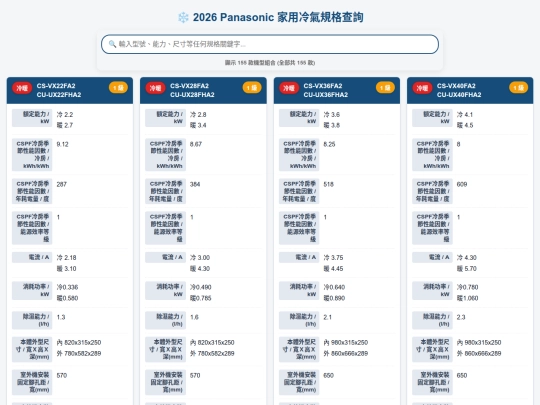Select the page title '2026 Panasonic 家用冷氣規格查詢'
Image resolution: width=540 pixels, height=405 pixels.
pyautogui.click(x=278, y=17)
